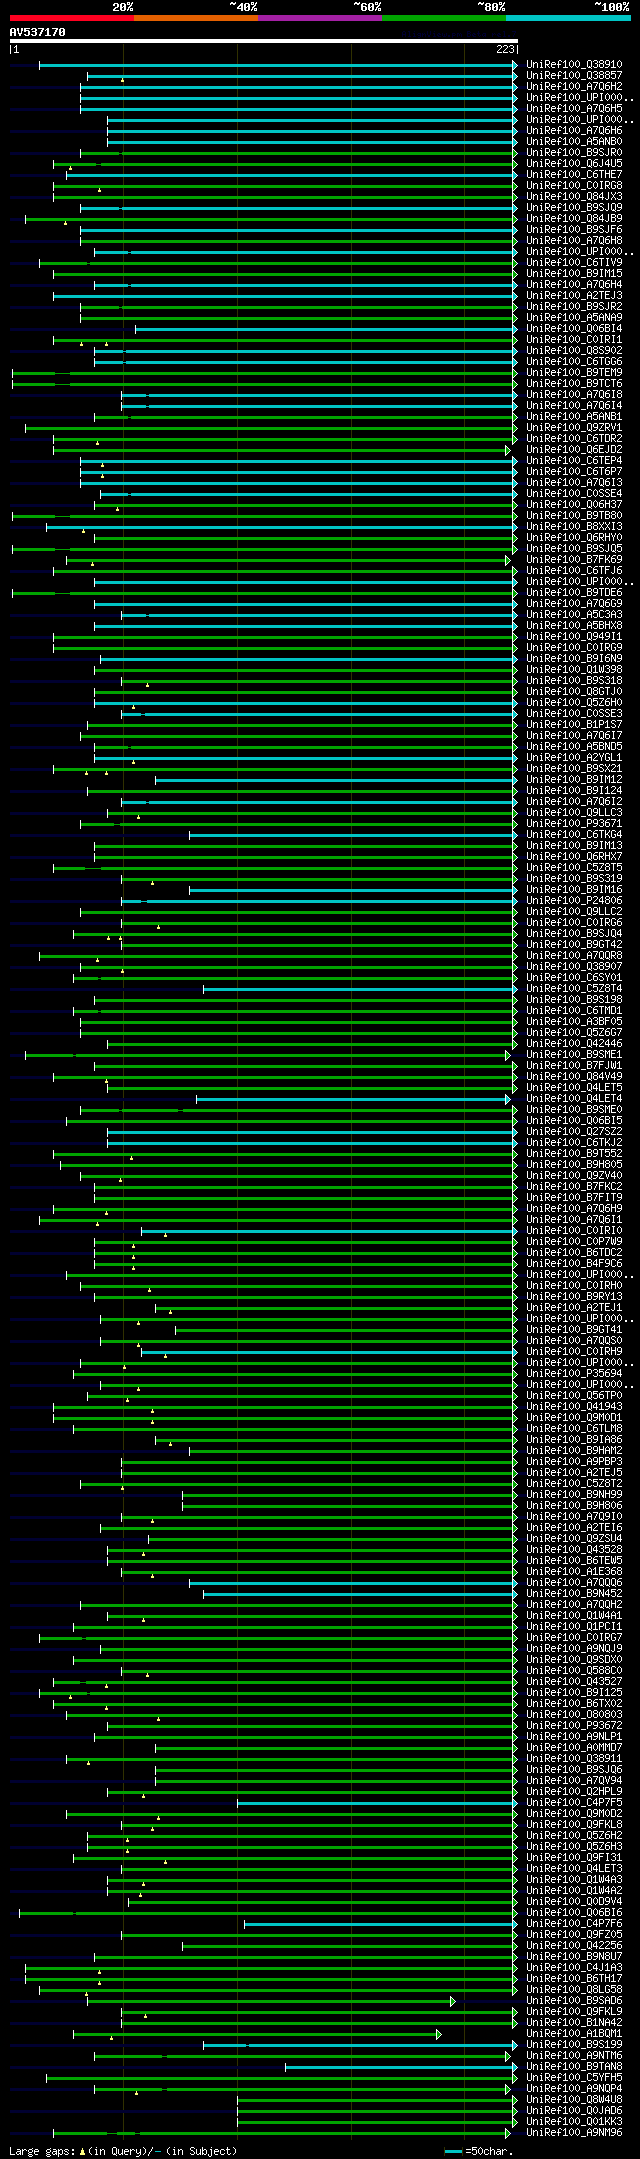Image resolution: width=640 pixels, height=2159 pixels.
Task: Select the UniRef100_Q1W398 label
Action: coord(574,670)
